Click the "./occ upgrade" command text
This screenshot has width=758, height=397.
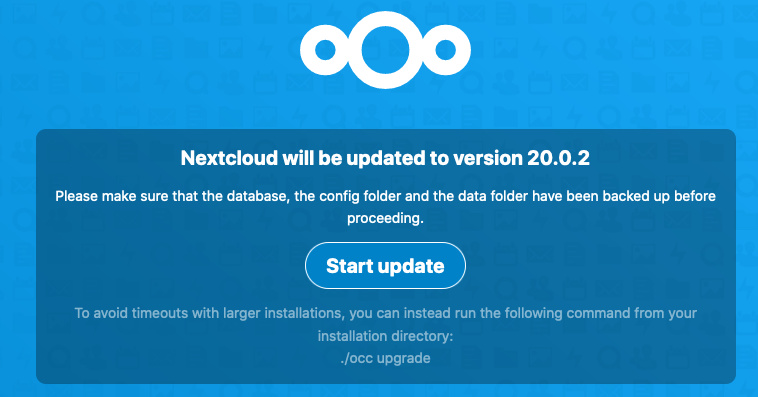(385, 358)
